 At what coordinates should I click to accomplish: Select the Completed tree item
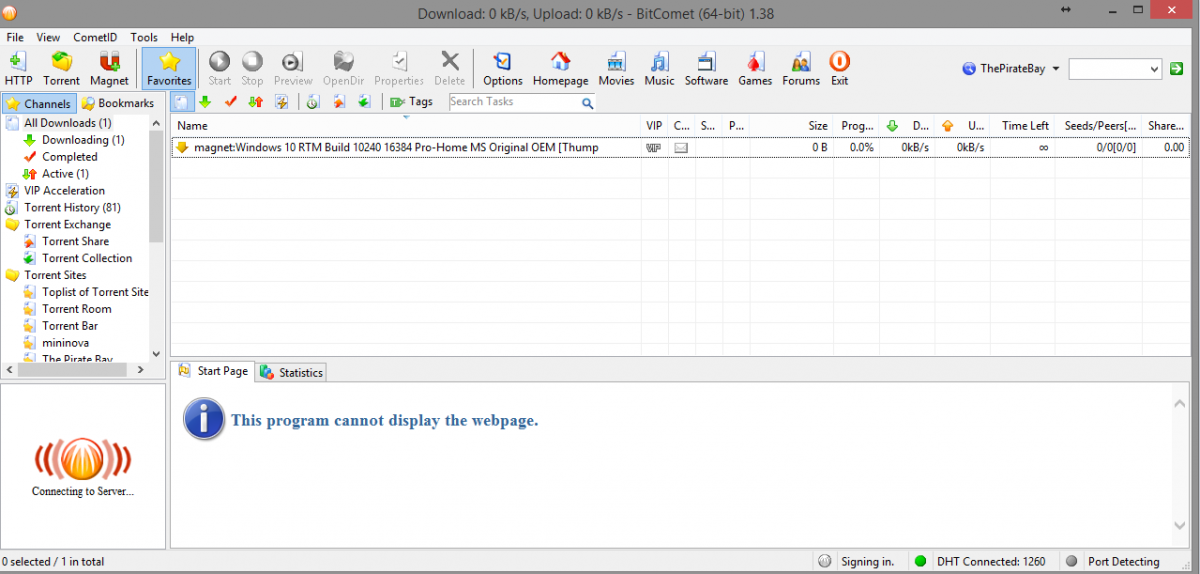[70, 157]
